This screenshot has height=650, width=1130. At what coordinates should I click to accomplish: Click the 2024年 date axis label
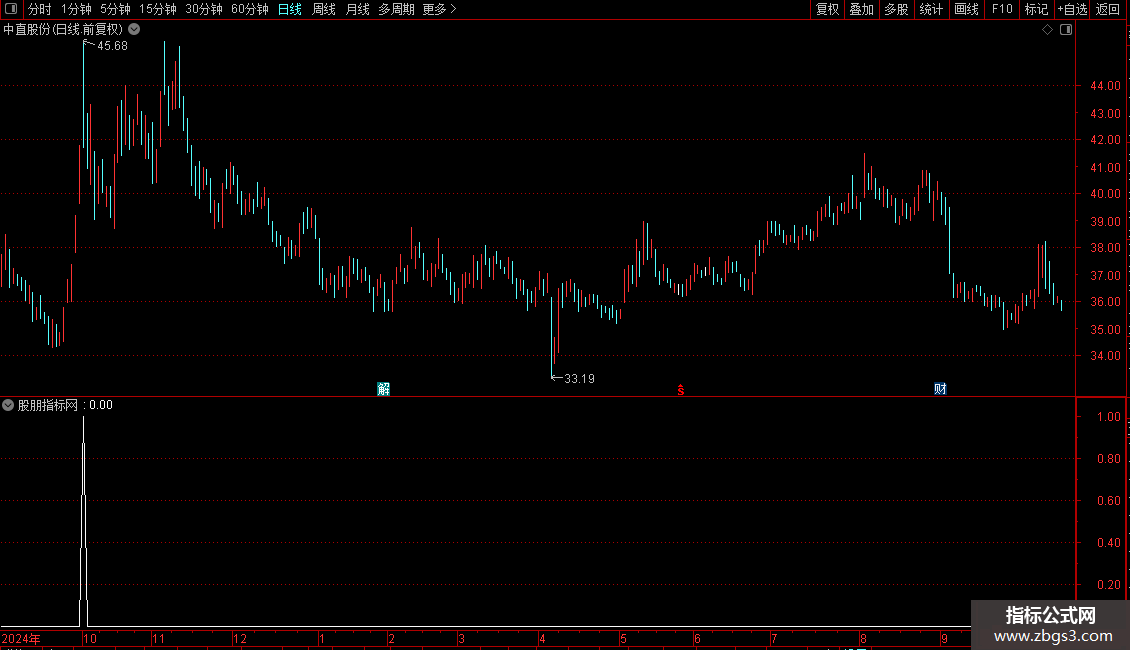coord(21,638)
